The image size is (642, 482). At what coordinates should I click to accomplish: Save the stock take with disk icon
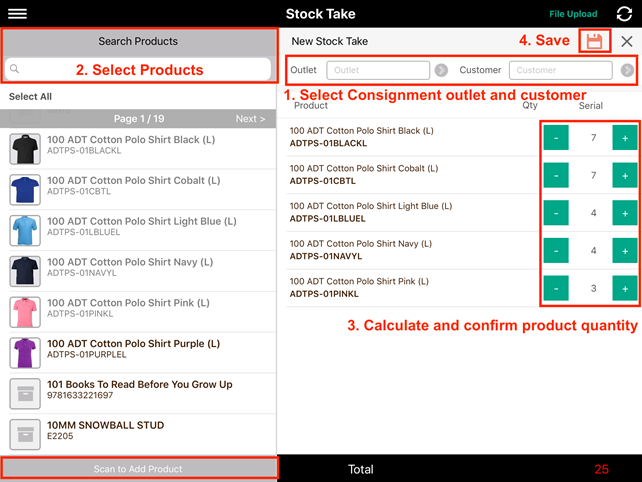(594, 41)
